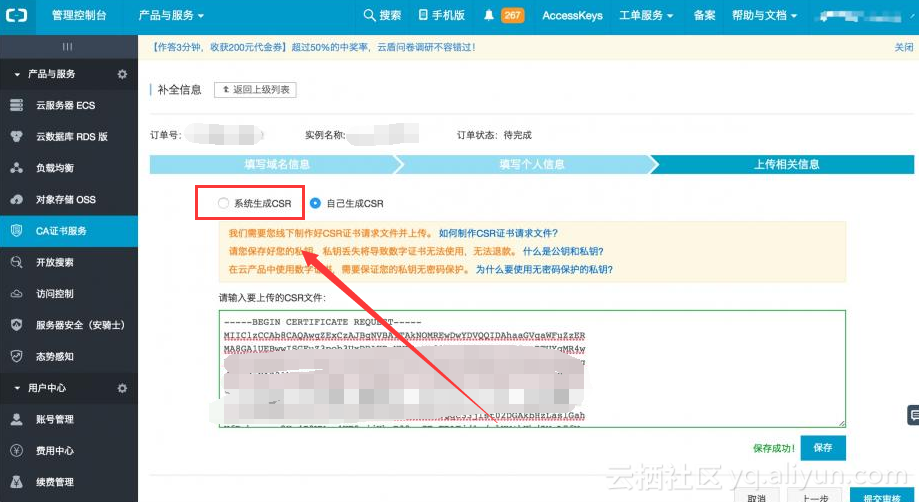Click 返回上级列表 back button
The width and height of the screenshot is (919, 502).
255,90
